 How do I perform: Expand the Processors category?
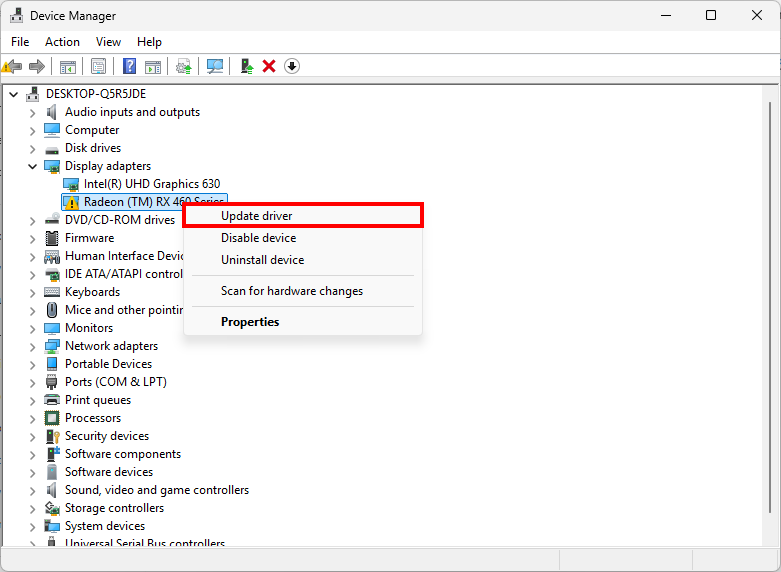point(32,418)
